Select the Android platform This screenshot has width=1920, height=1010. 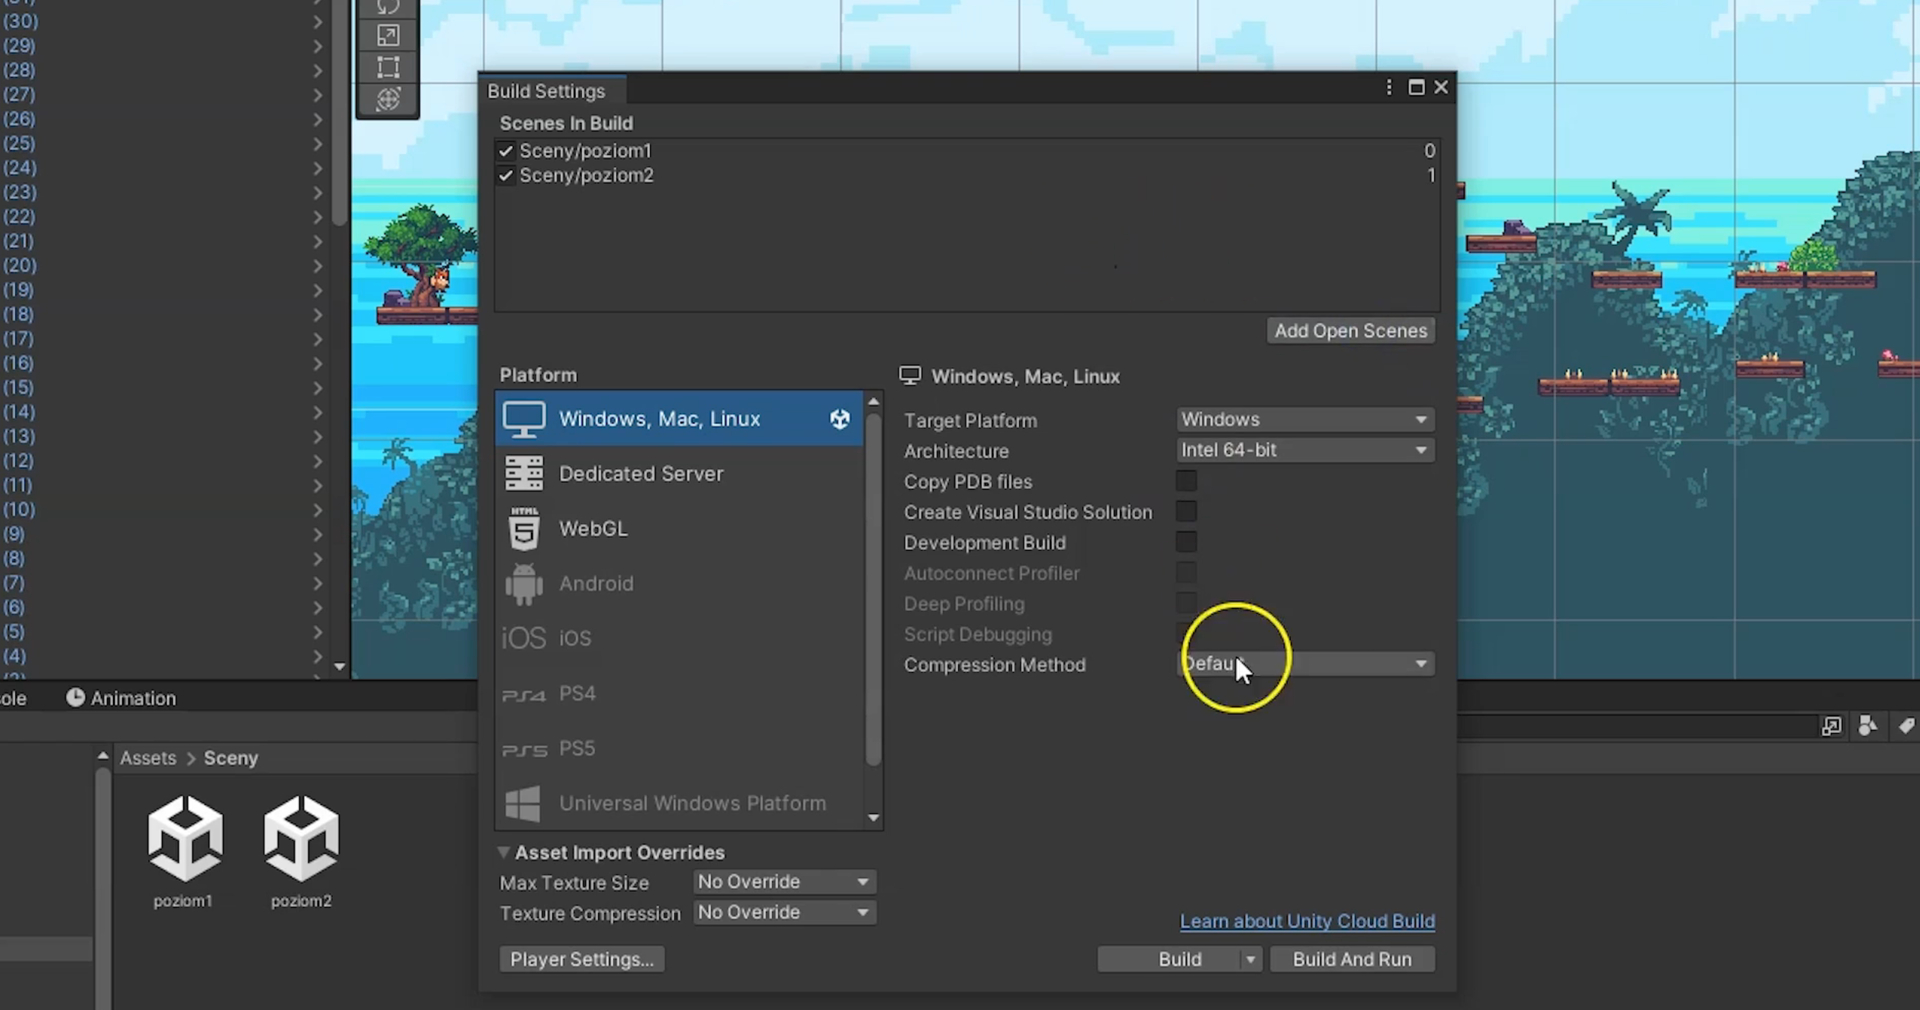(596, 584)
